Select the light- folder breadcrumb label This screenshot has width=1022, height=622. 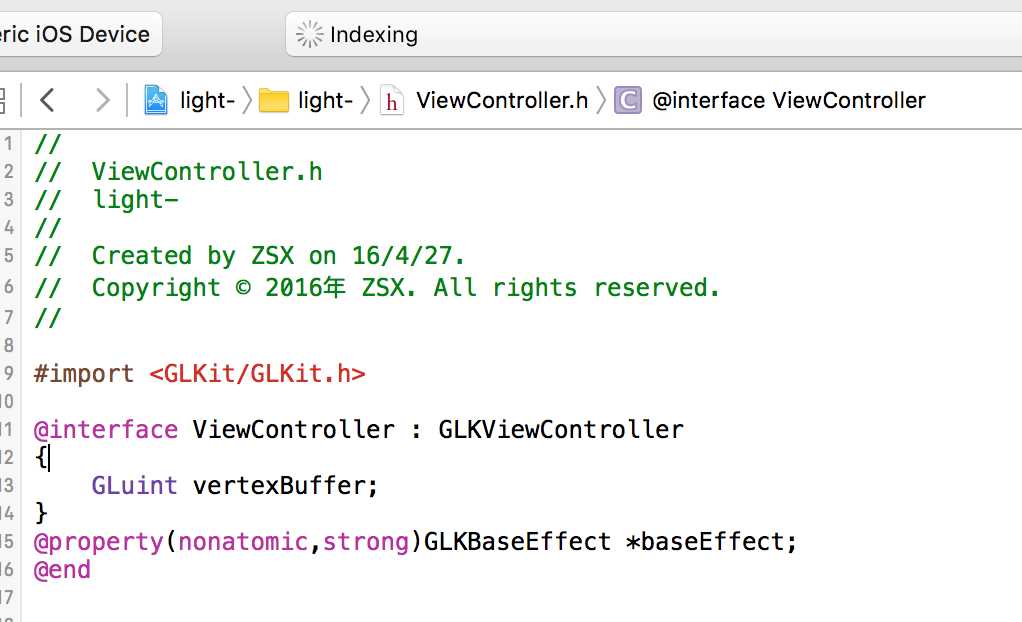point(325,100)
